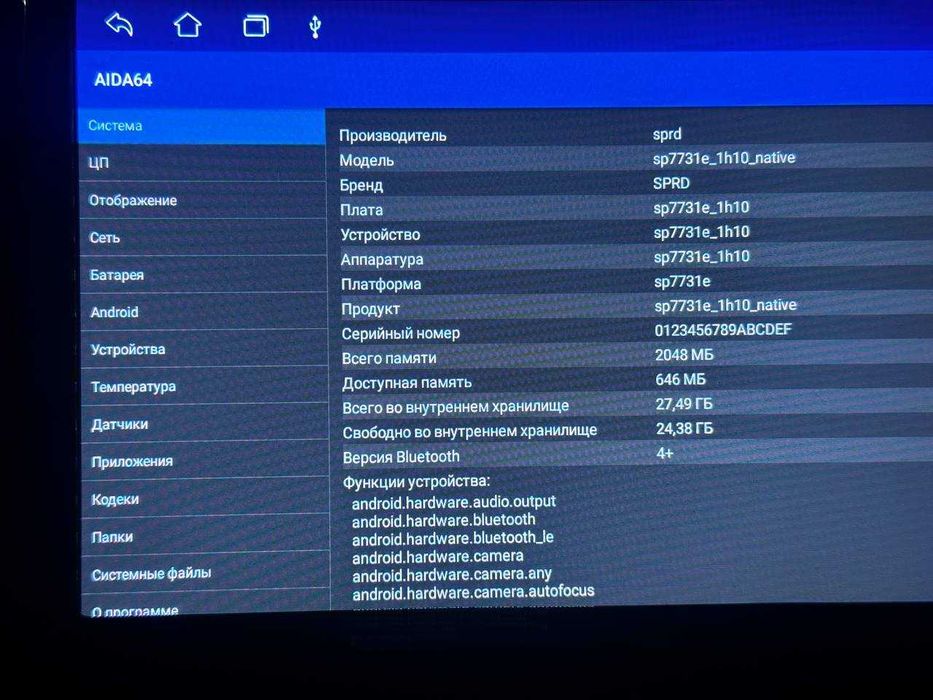Open the Сеть section
Image resolution: width=933 pixels, height=700 pixels.
[203, 238]
